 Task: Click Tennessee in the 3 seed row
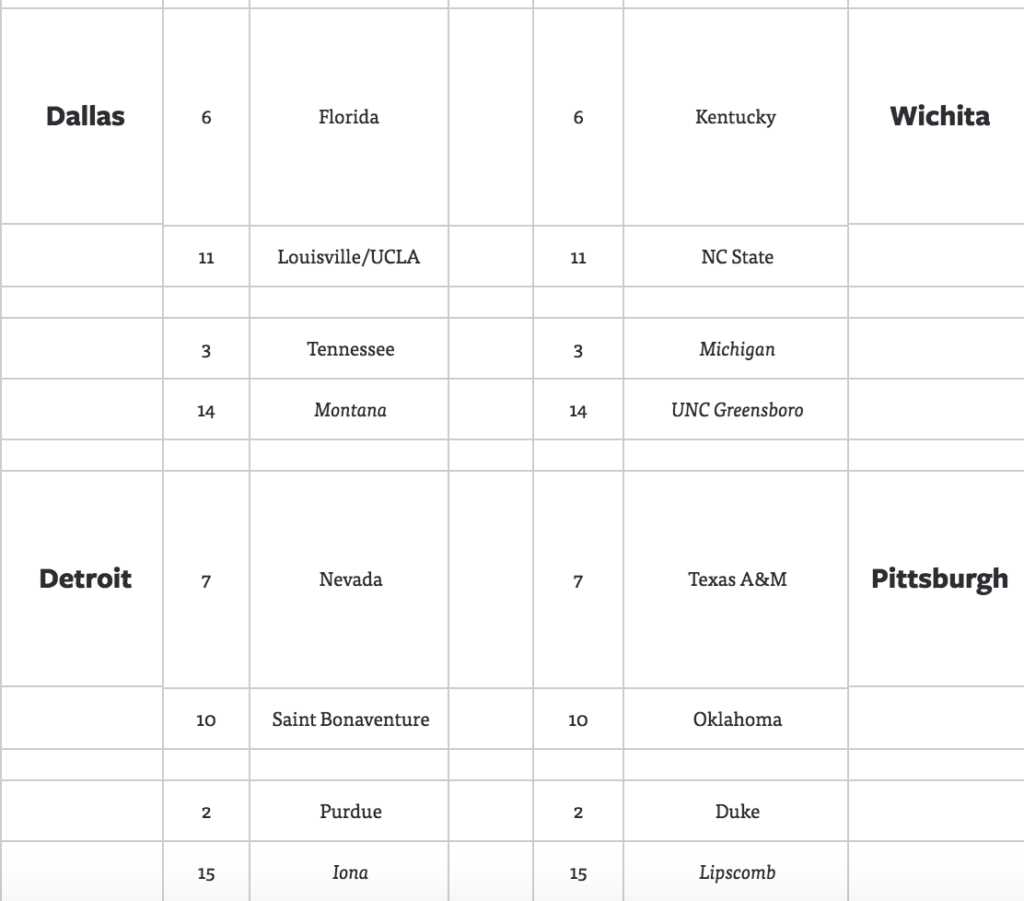pos(351,349)
